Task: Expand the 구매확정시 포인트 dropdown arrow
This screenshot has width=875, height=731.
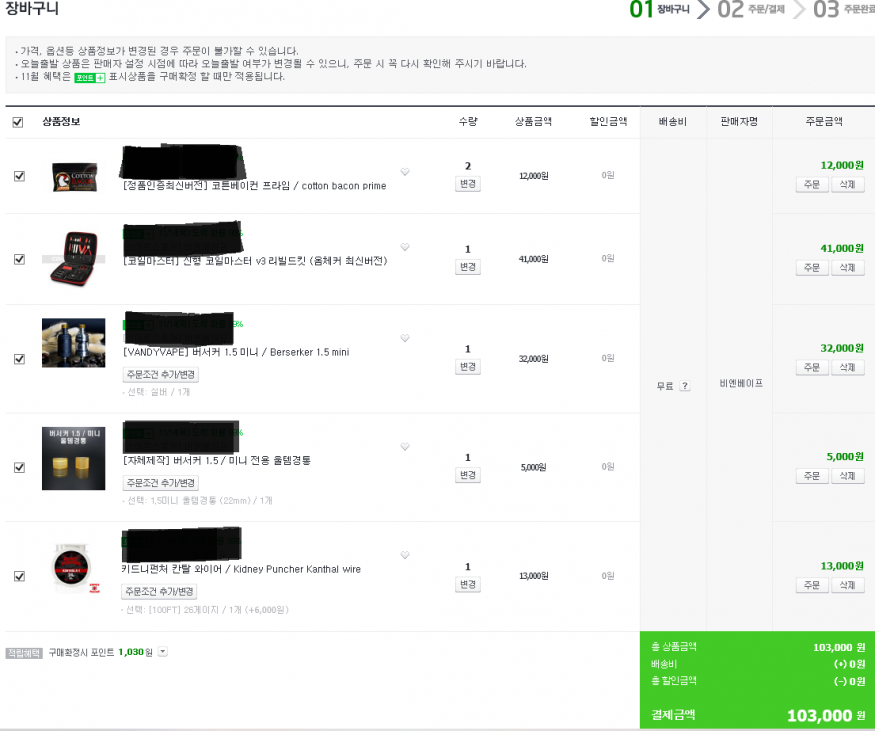Action: (162, 652)
